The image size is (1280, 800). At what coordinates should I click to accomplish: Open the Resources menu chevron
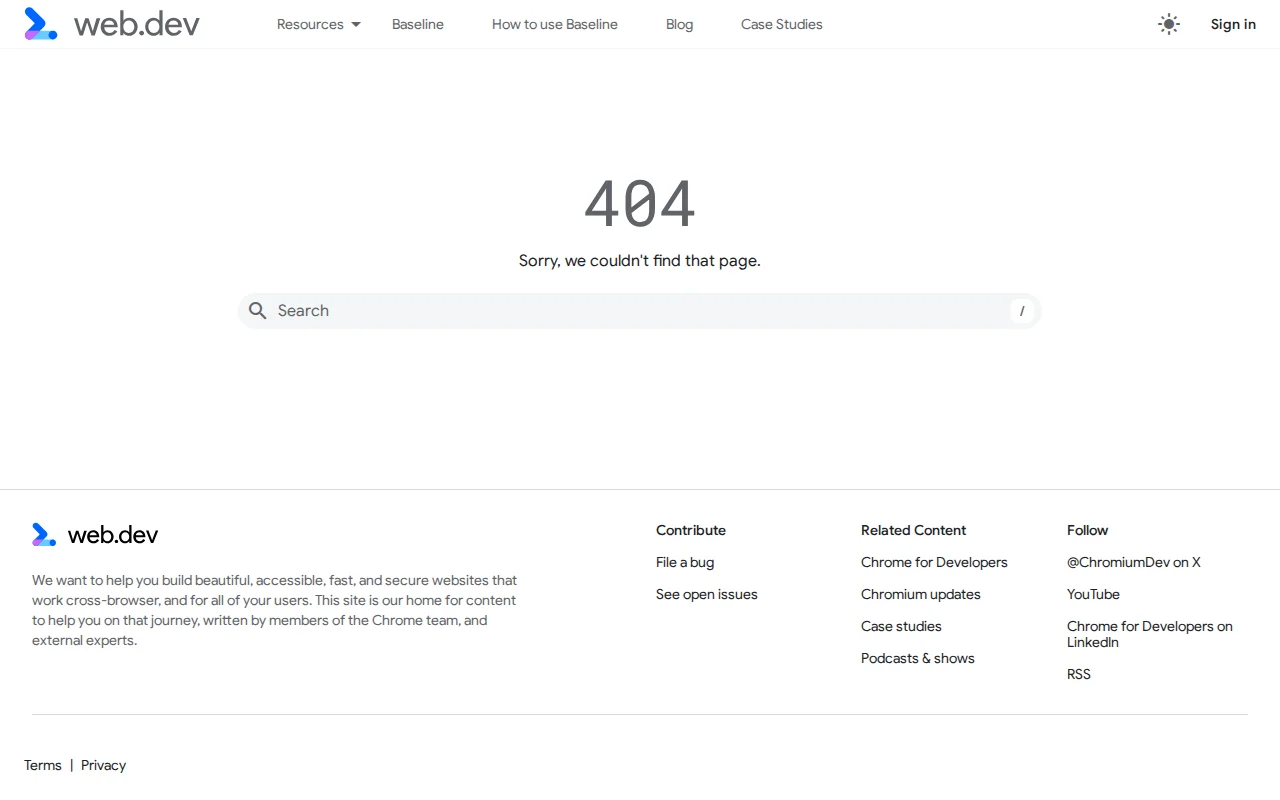click(x=355, y=24)
